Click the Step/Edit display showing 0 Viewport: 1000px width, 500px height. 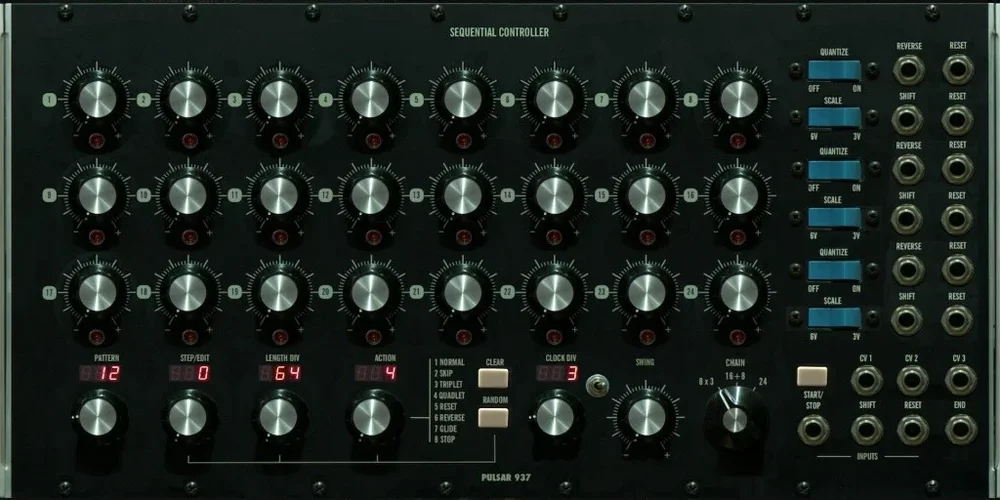pos(191,373)
